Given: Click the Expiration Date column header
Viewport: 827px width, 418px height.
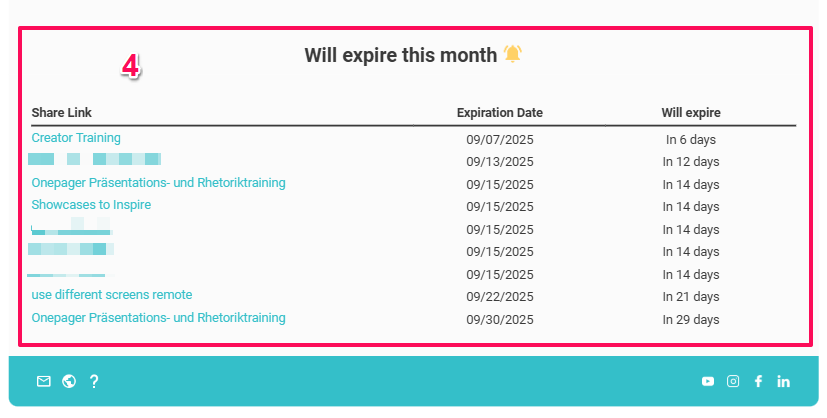Looking at the screenshot, I should tap(500, 113).
